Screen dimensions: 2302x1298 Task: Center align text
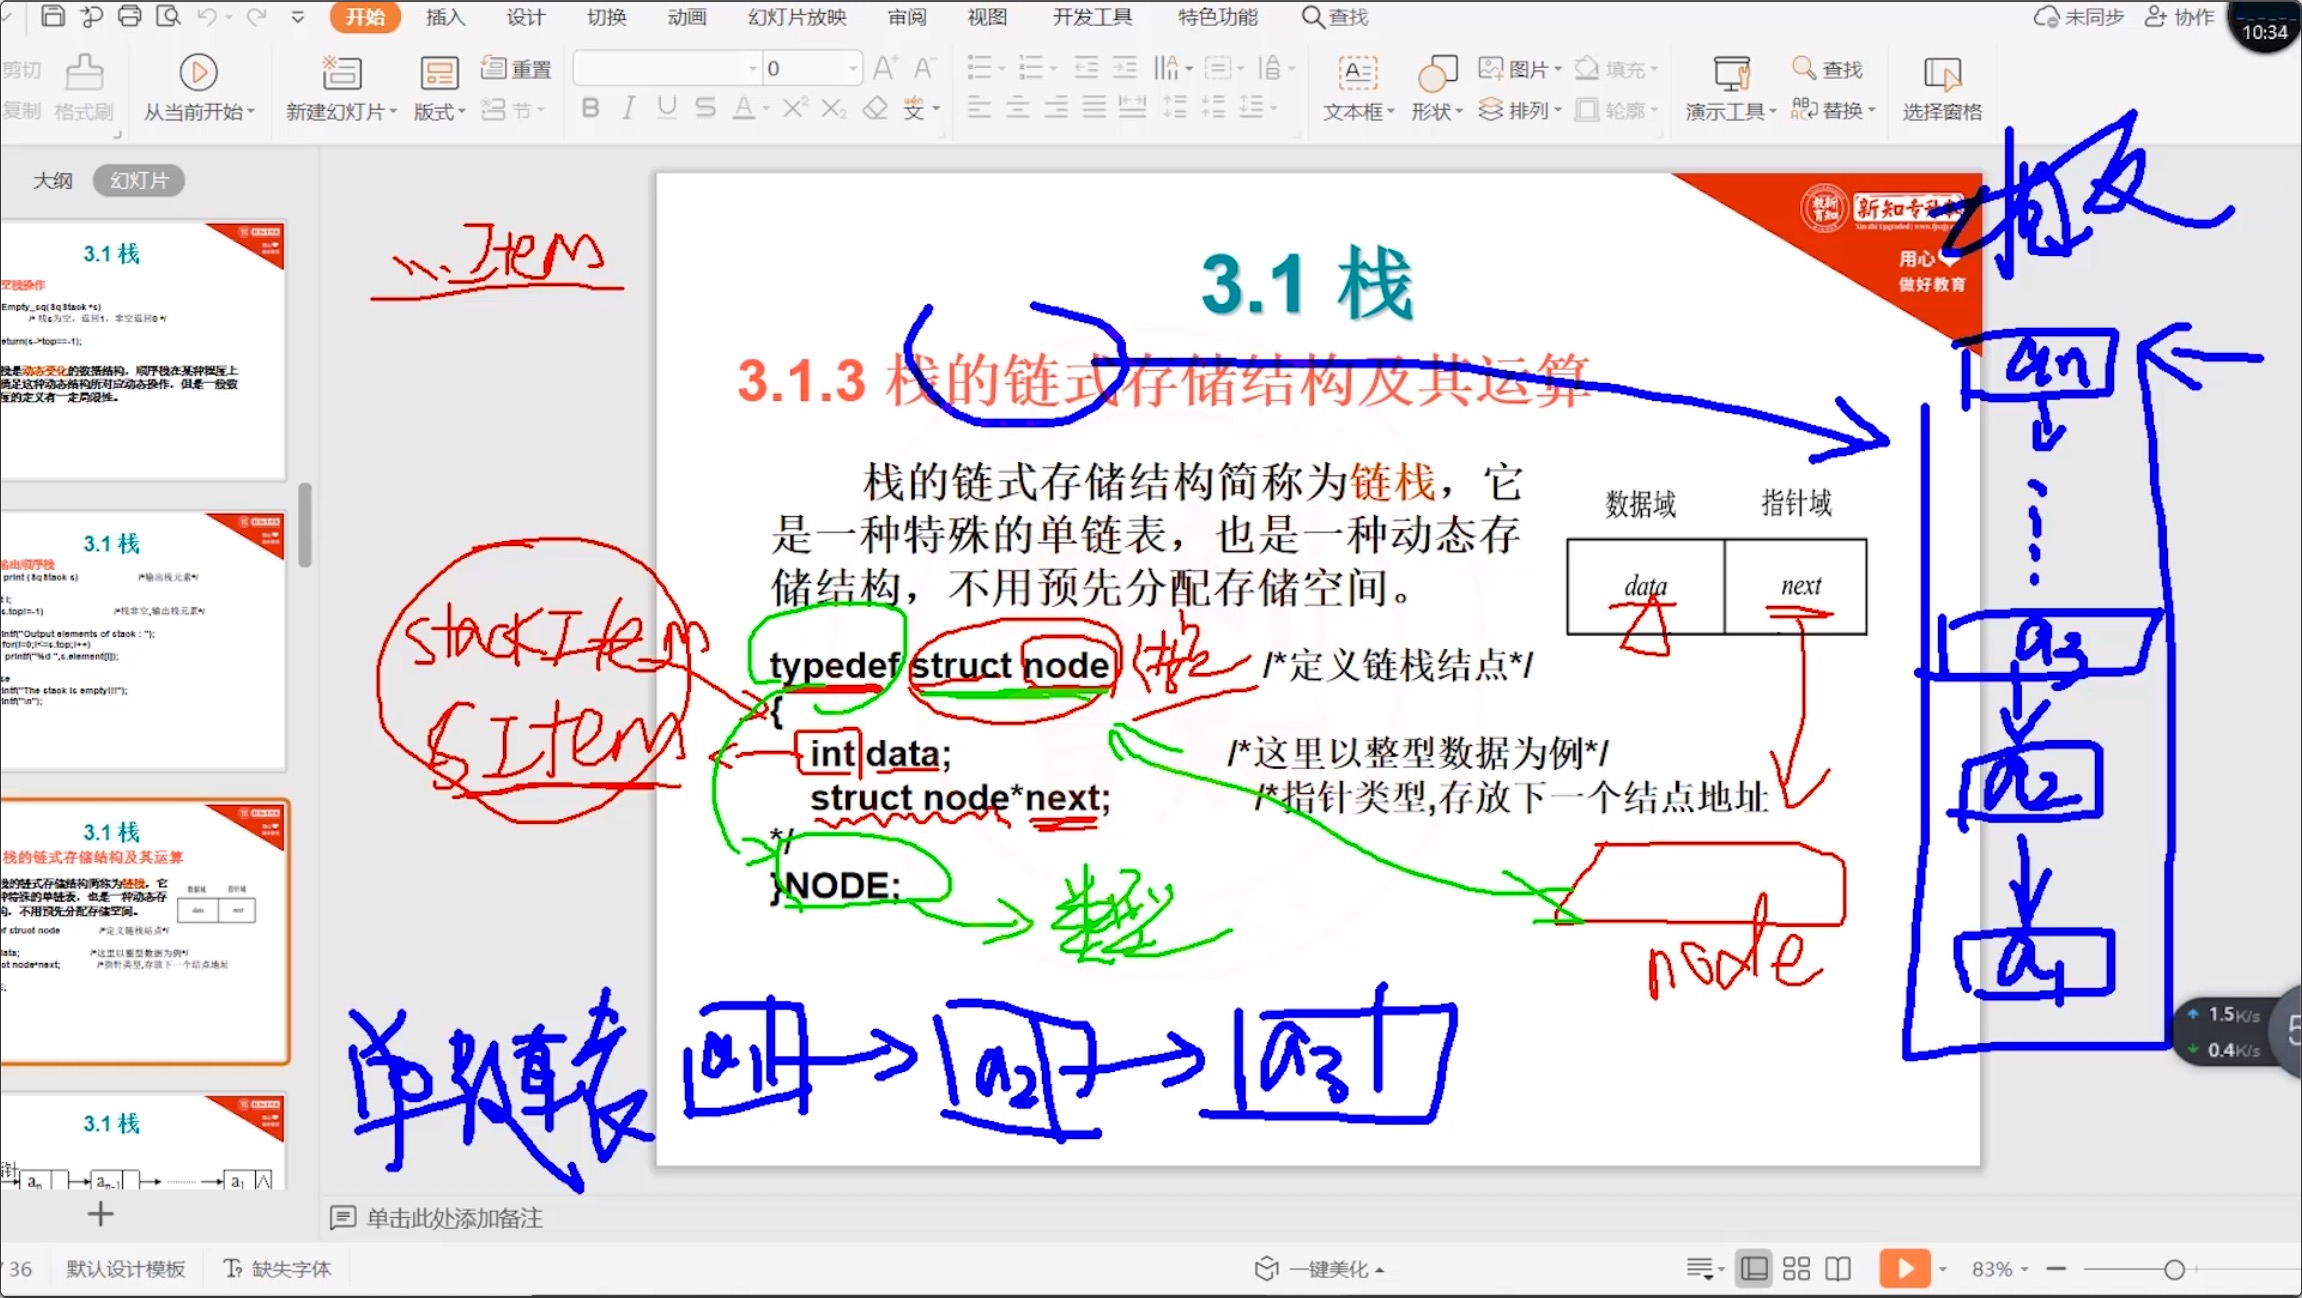1017,107
